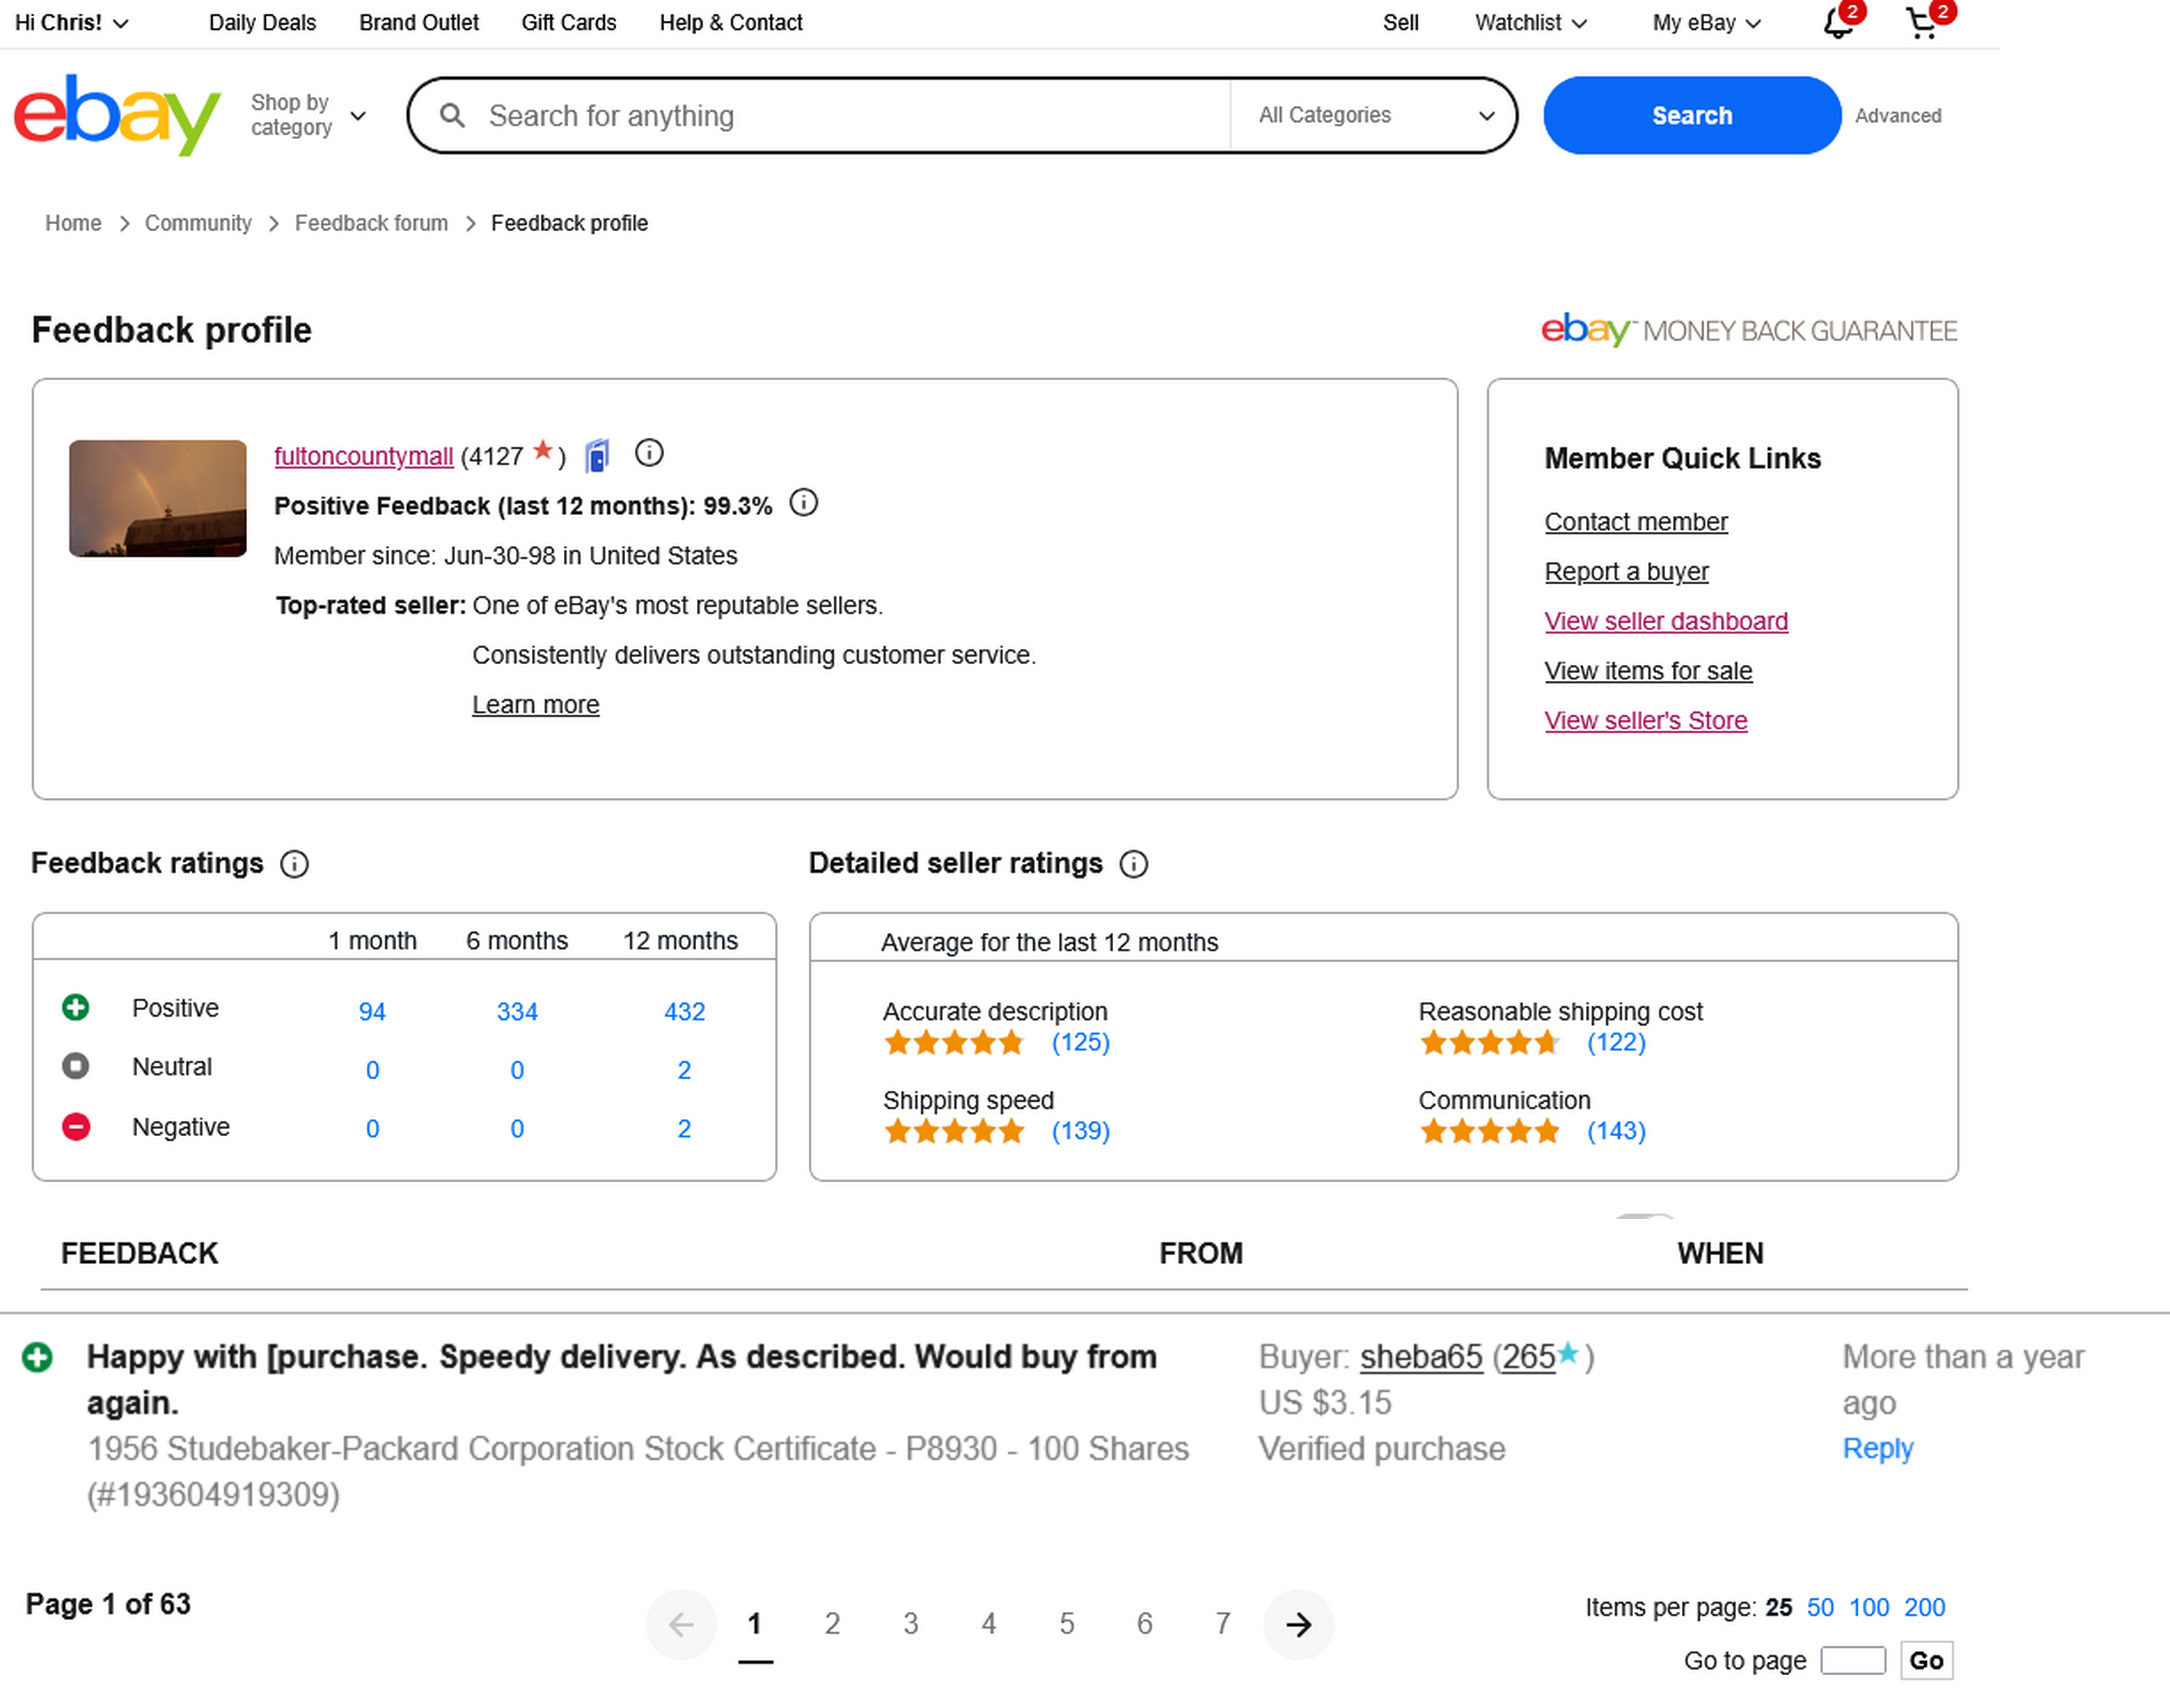Click the eBay logo

click(117, 114)
